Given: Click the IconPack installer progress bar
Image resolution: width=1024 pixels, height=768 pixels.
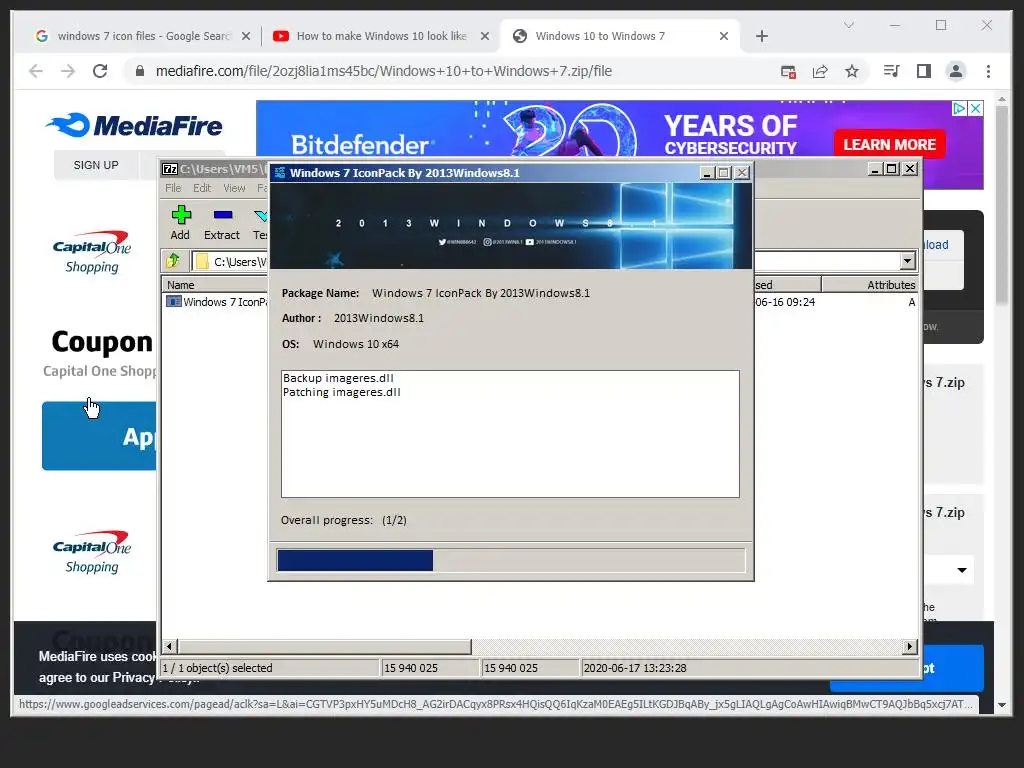Looking at the screenshot, I should [x=511, y=560].
